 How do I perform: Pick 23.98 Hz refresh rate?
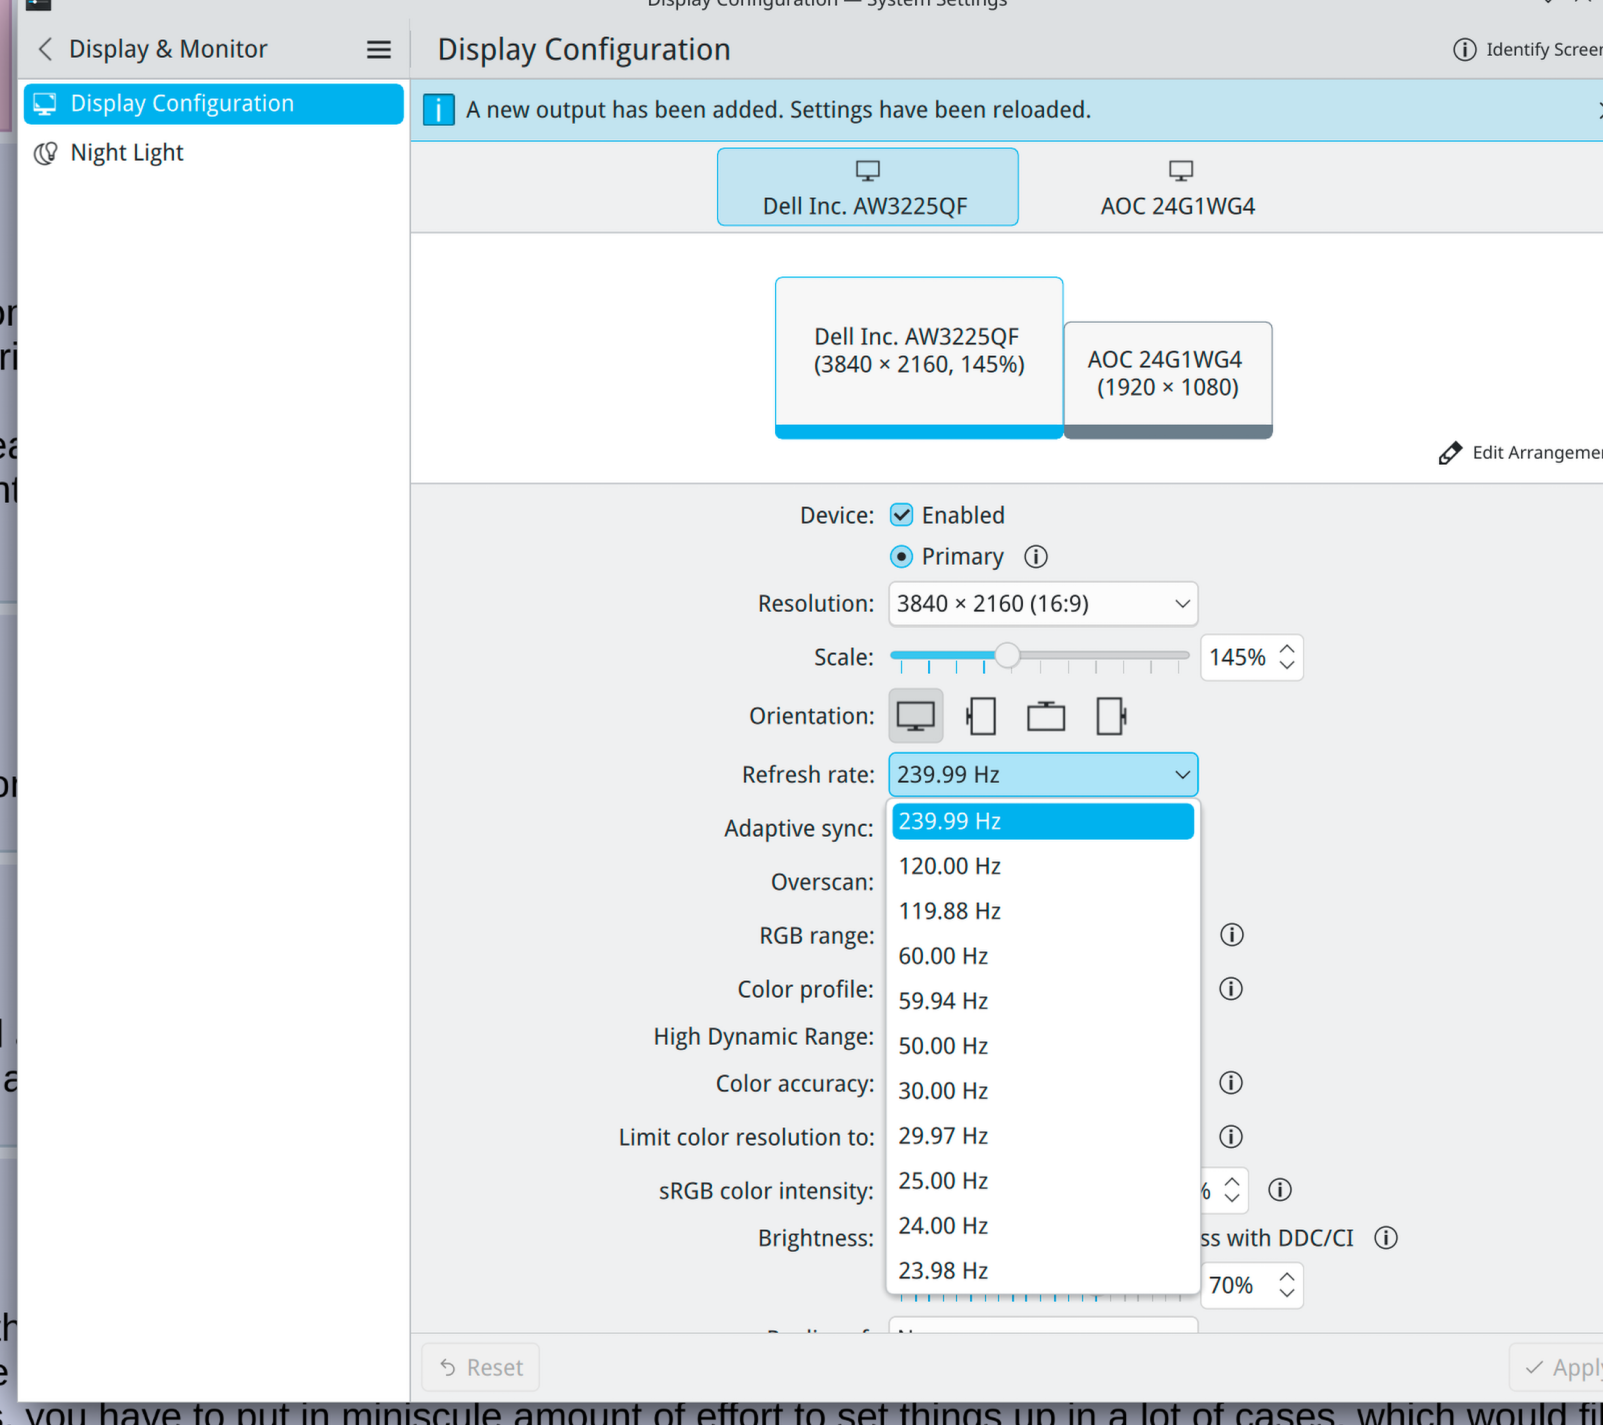pyautogui.click(x=1043, y=1271)
